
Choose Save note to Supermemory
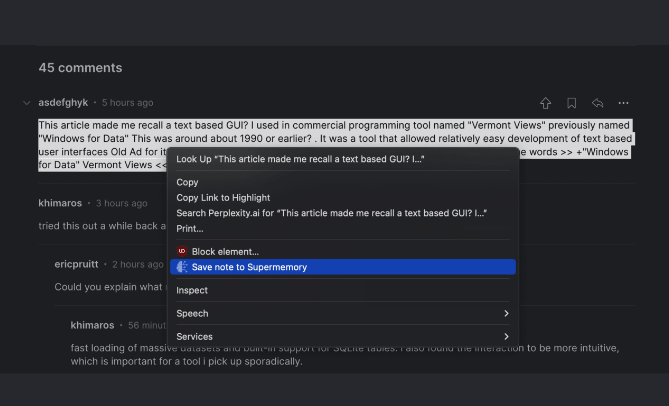[249, 267]
